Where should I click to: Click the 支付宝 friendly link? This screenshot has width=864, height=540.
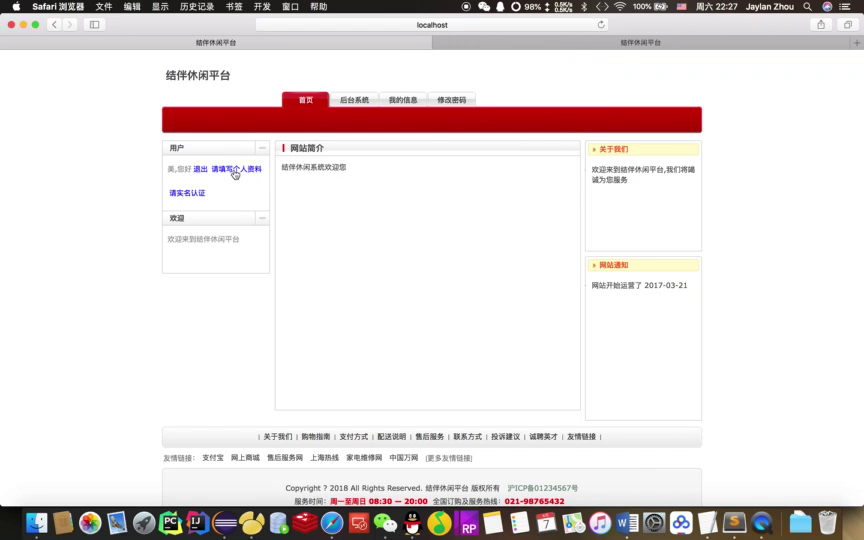click(213, 458)
